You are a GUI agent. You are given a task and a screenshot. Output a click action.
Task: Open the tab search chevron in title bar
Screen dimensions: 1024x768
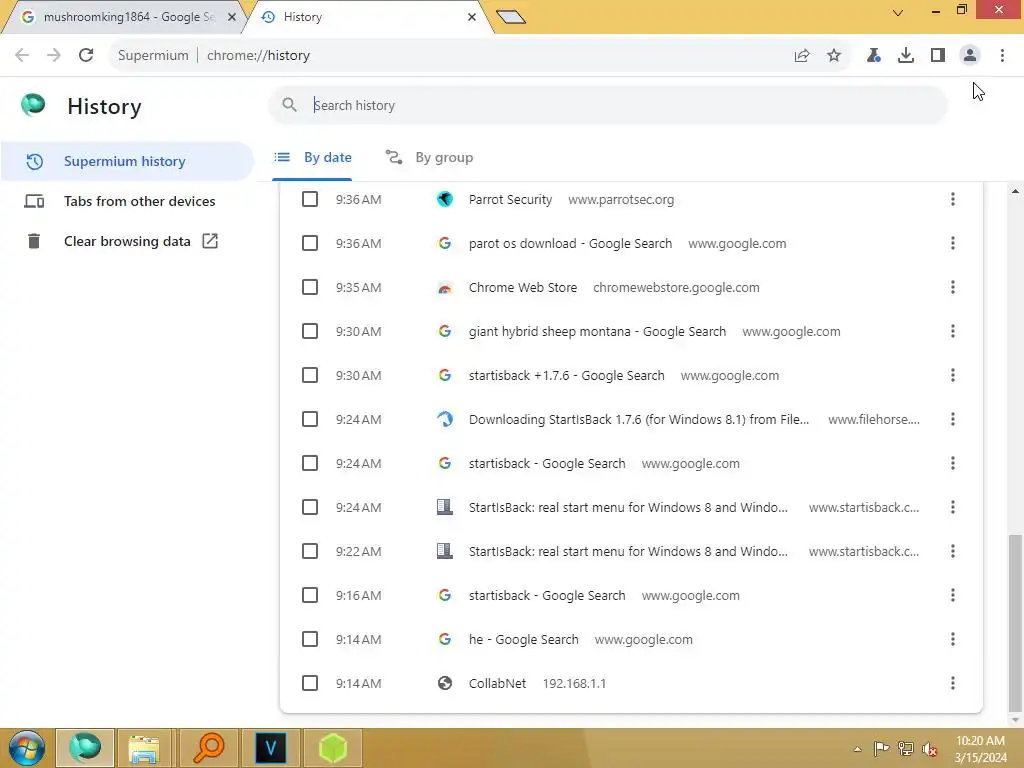click(898, 12)
